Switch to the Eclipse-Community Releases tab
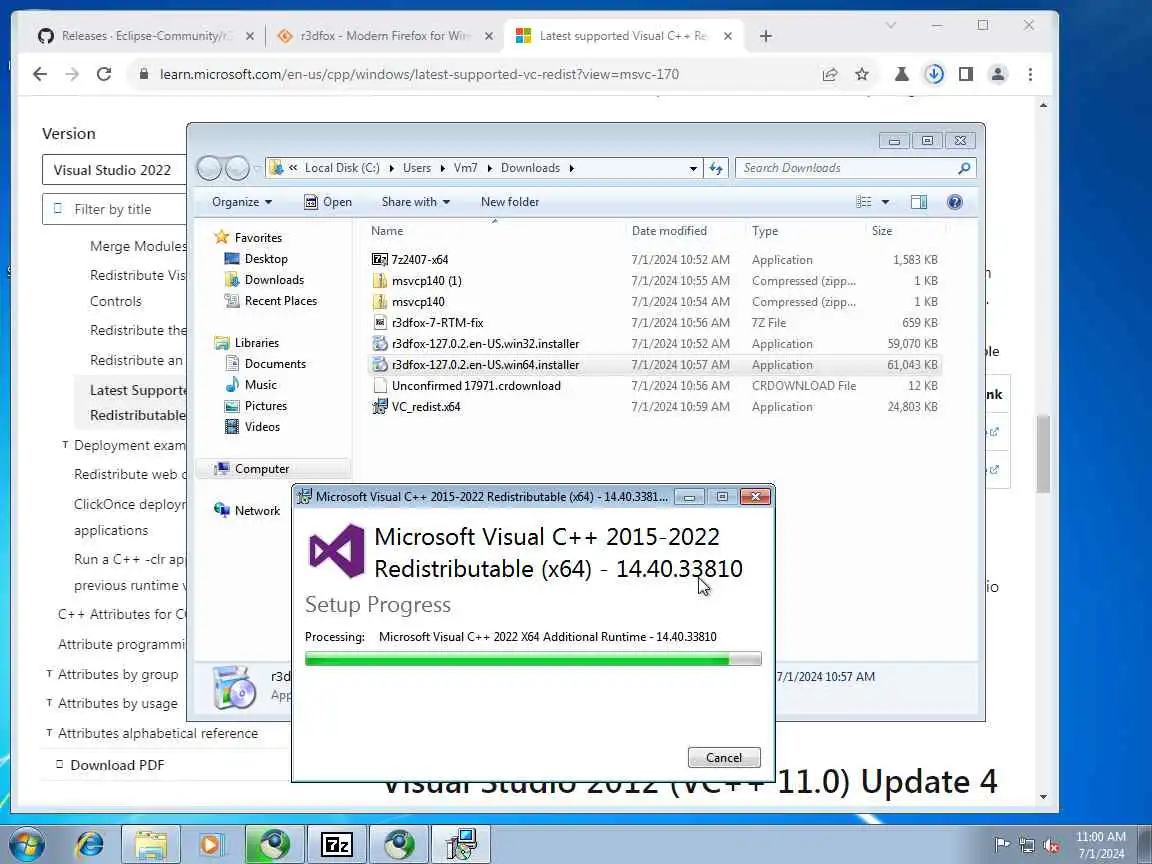Image resolution: width=1152 pixels, height=864 pixels. click(145, 36)
